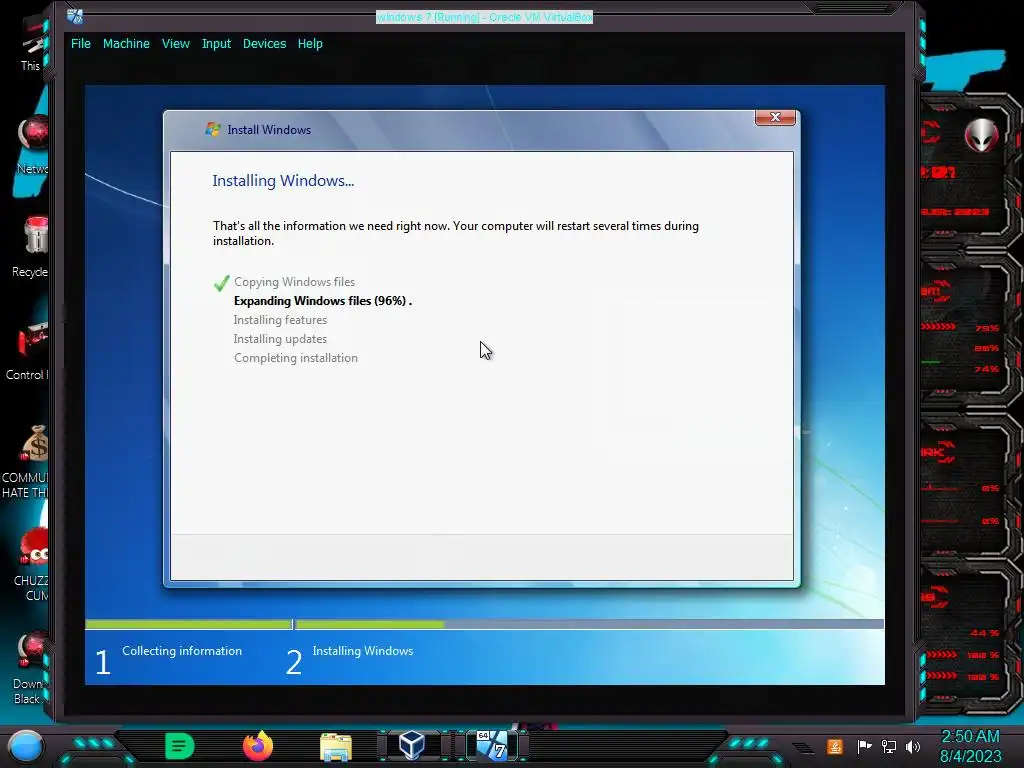Select the Windows 7 VM taskbar icon
Screen dimensions: 1024x768
[x=492, y=745]
